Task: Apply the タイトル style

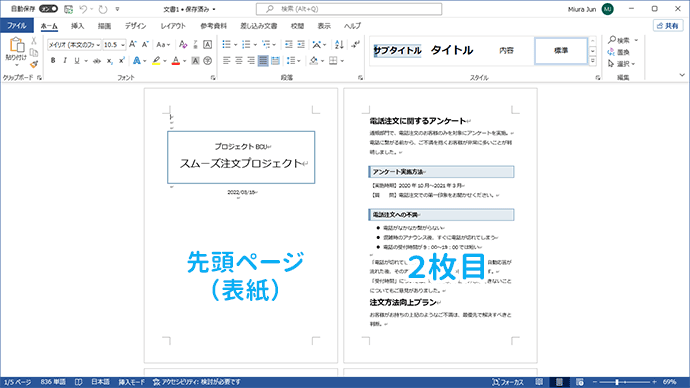Action: [451, 51]
